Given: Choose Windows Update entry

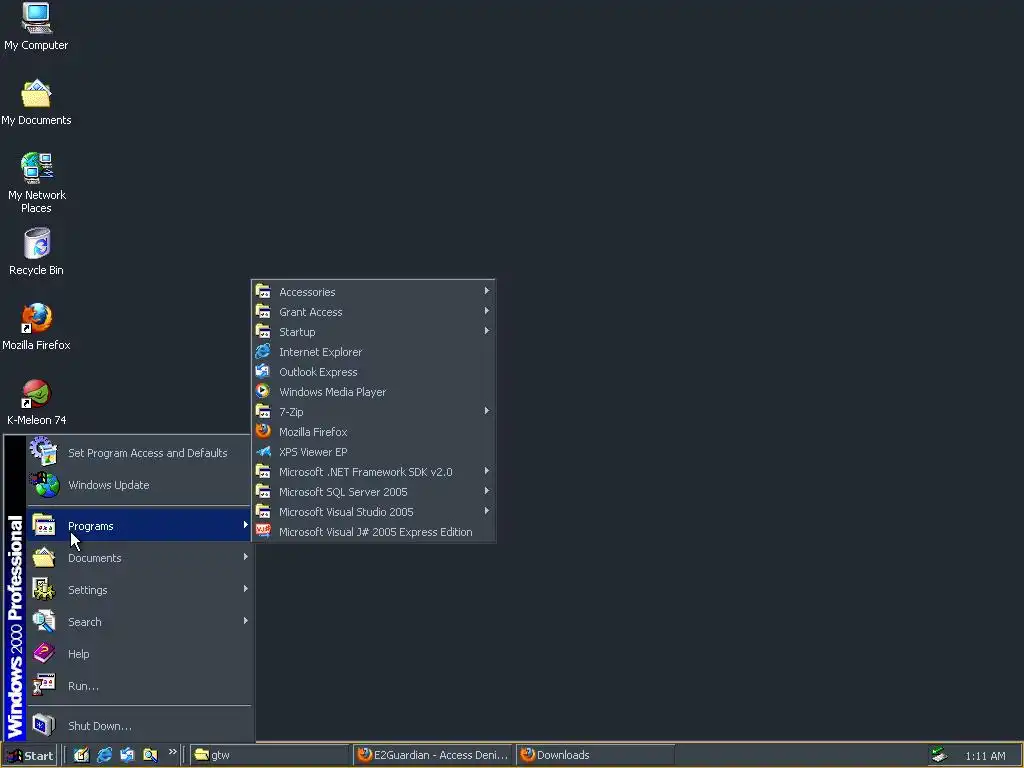Looking at the screenshot, I should 139,485.
